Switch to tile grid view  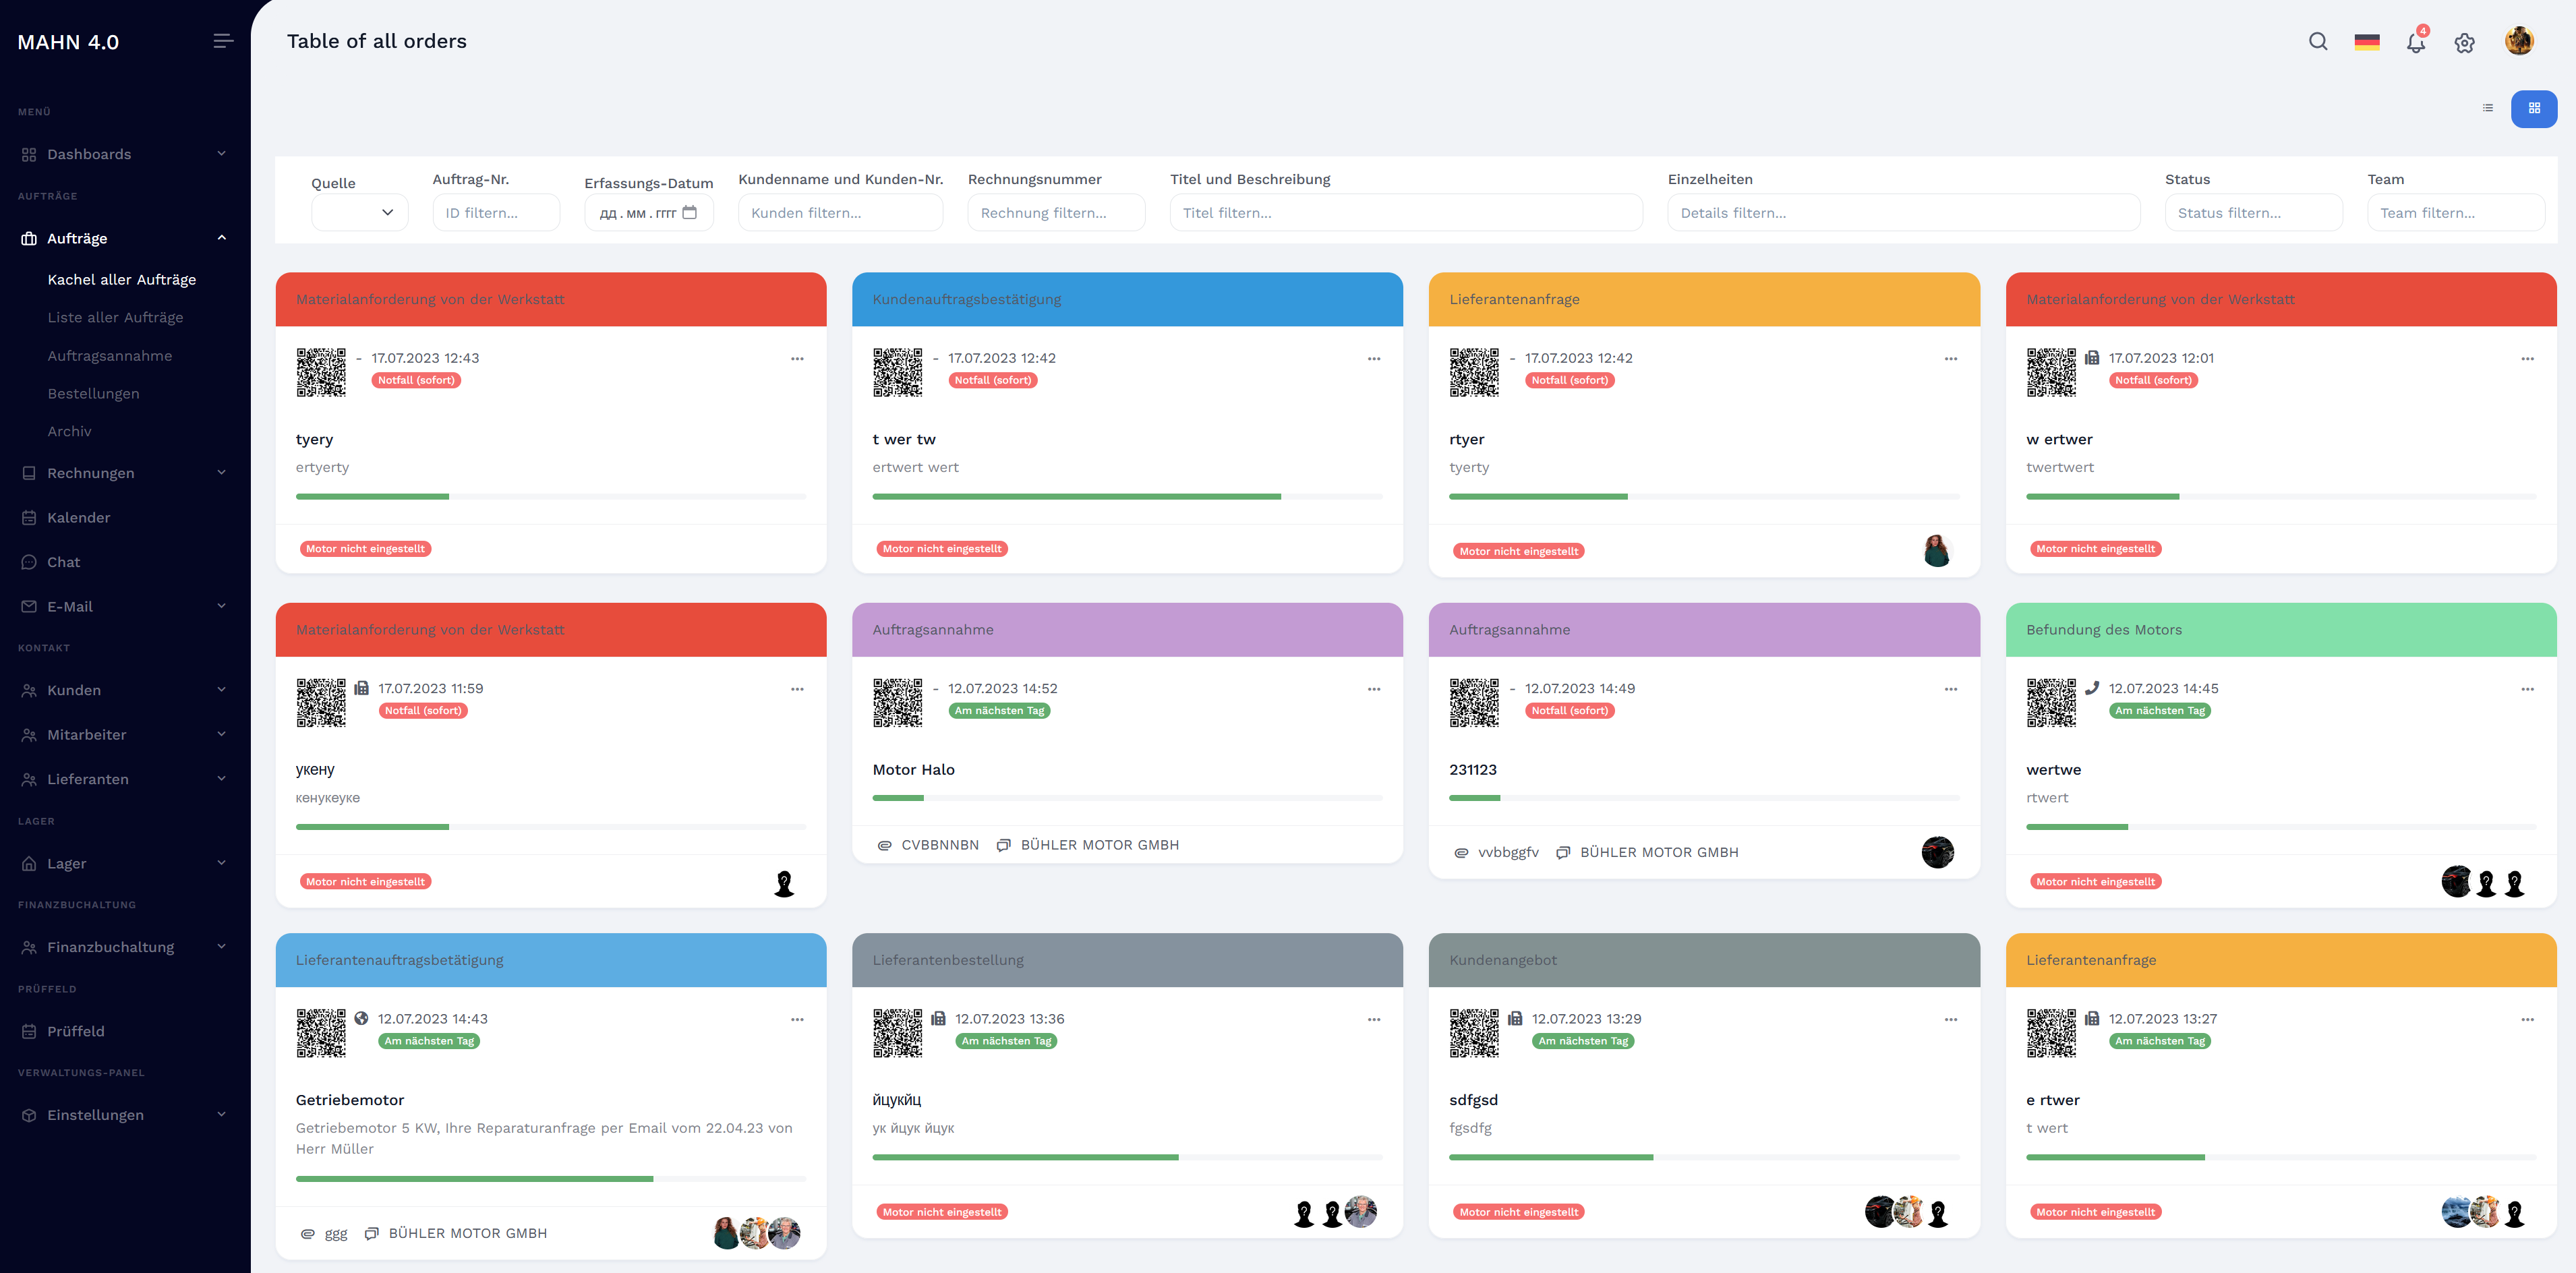[2533, 108]
